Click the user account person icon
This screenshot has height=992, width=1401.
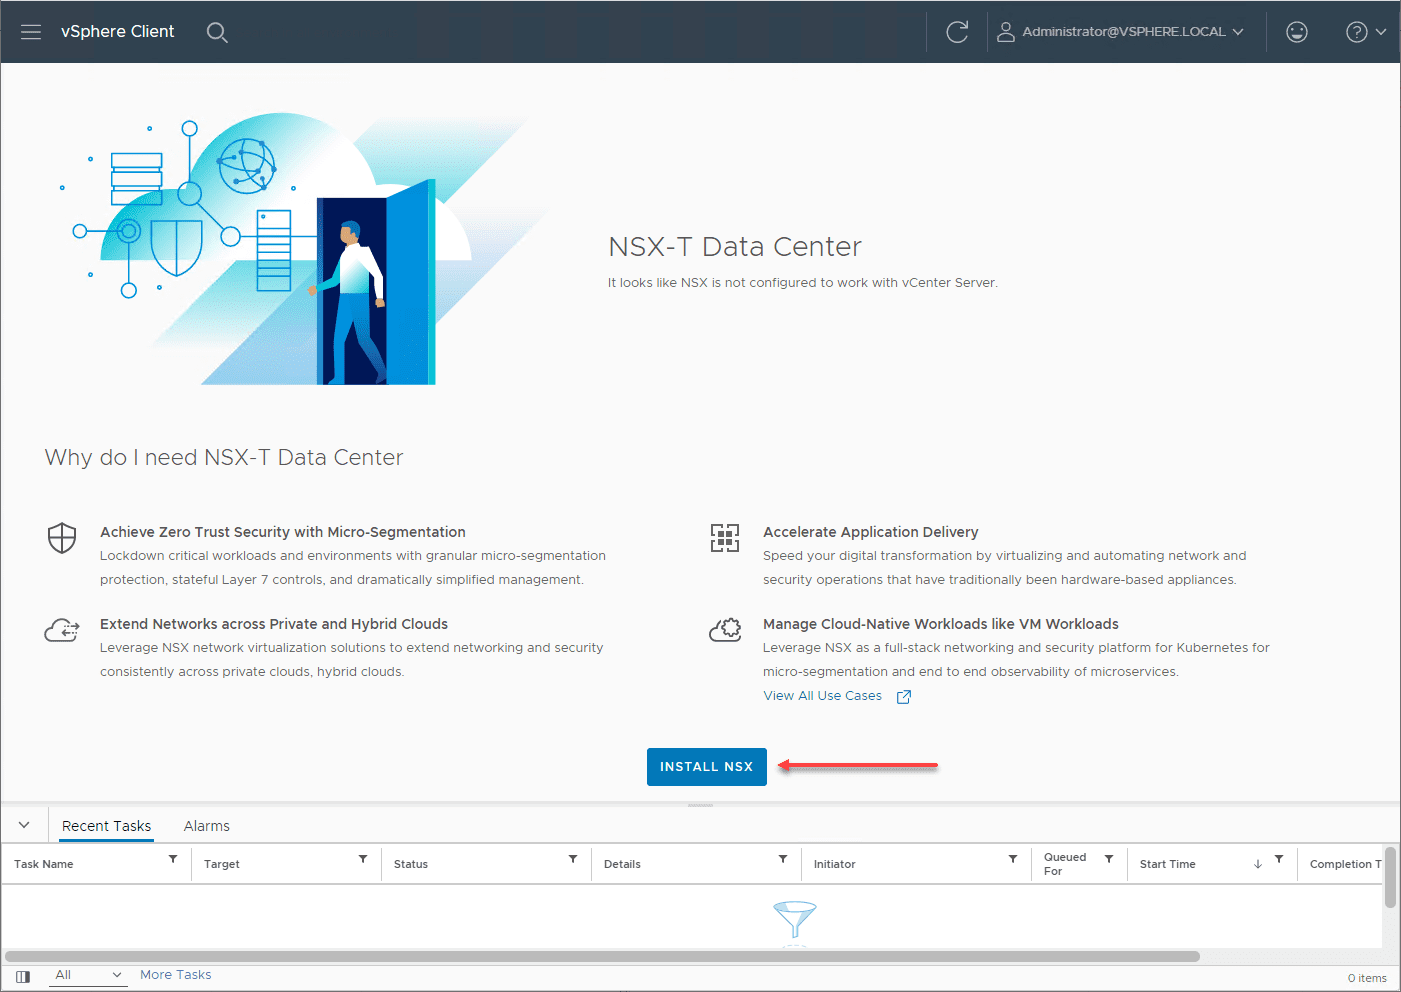1006,32
